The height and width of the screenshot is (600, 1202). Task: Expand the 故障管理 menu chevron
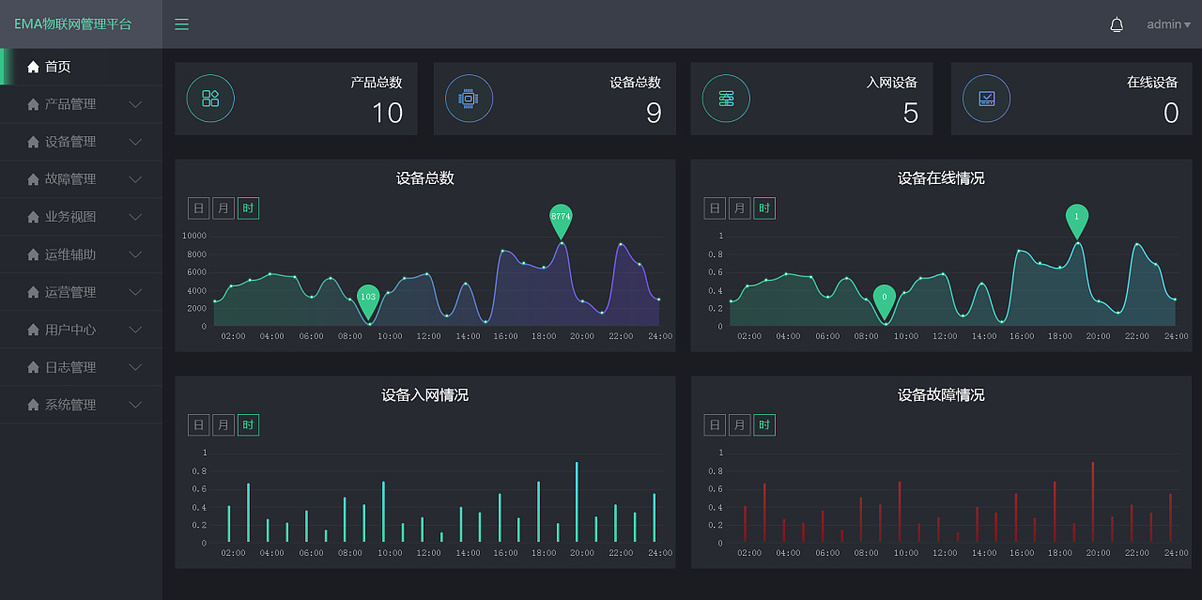136,179
